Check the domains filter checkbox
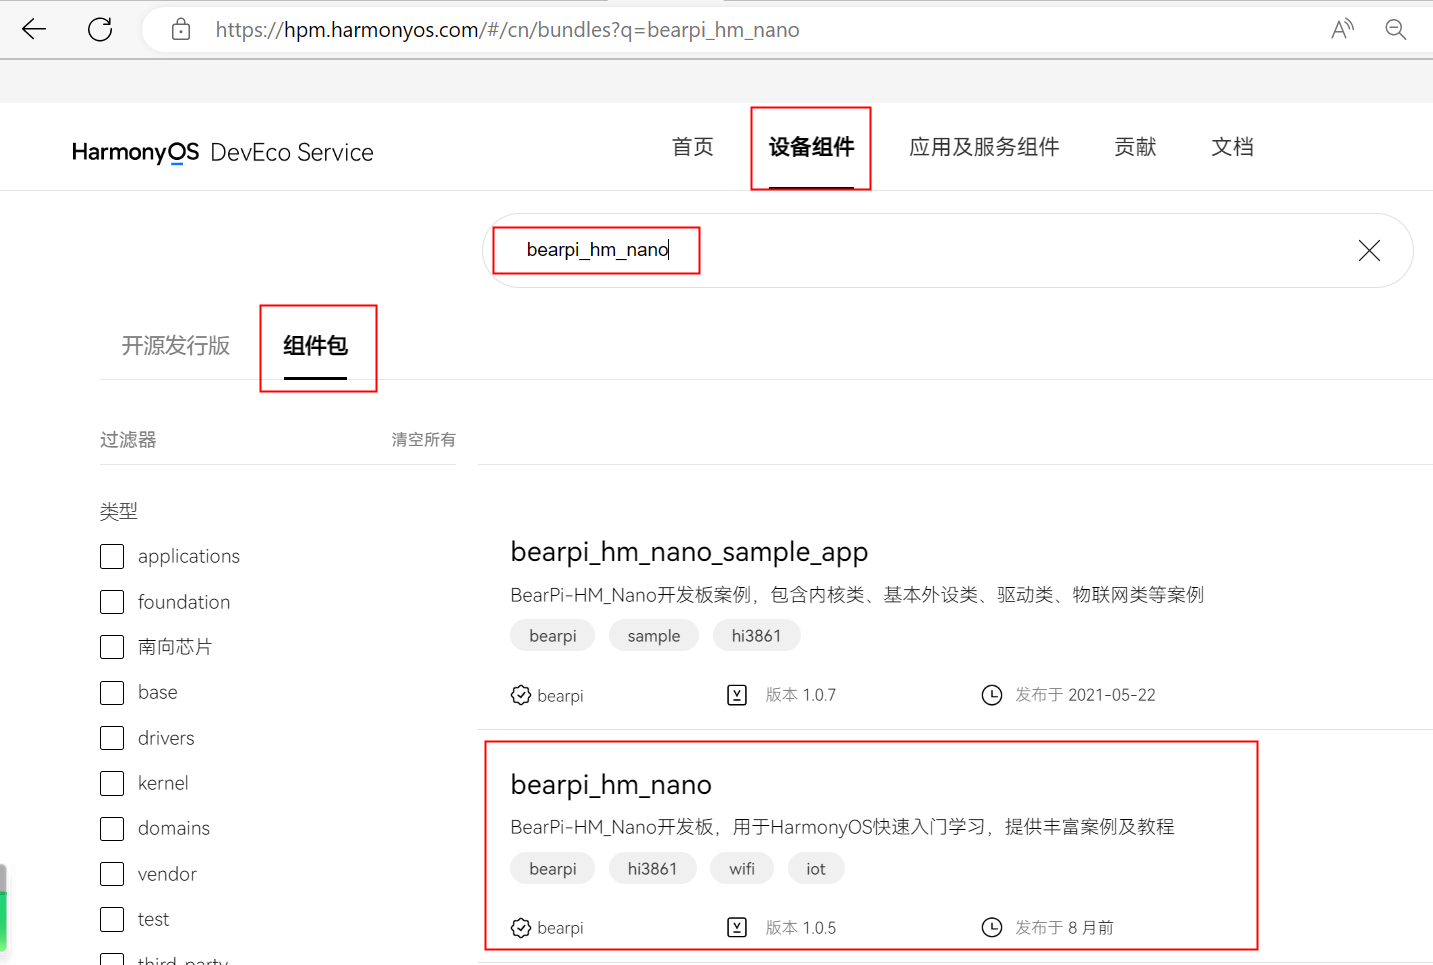 112,829
